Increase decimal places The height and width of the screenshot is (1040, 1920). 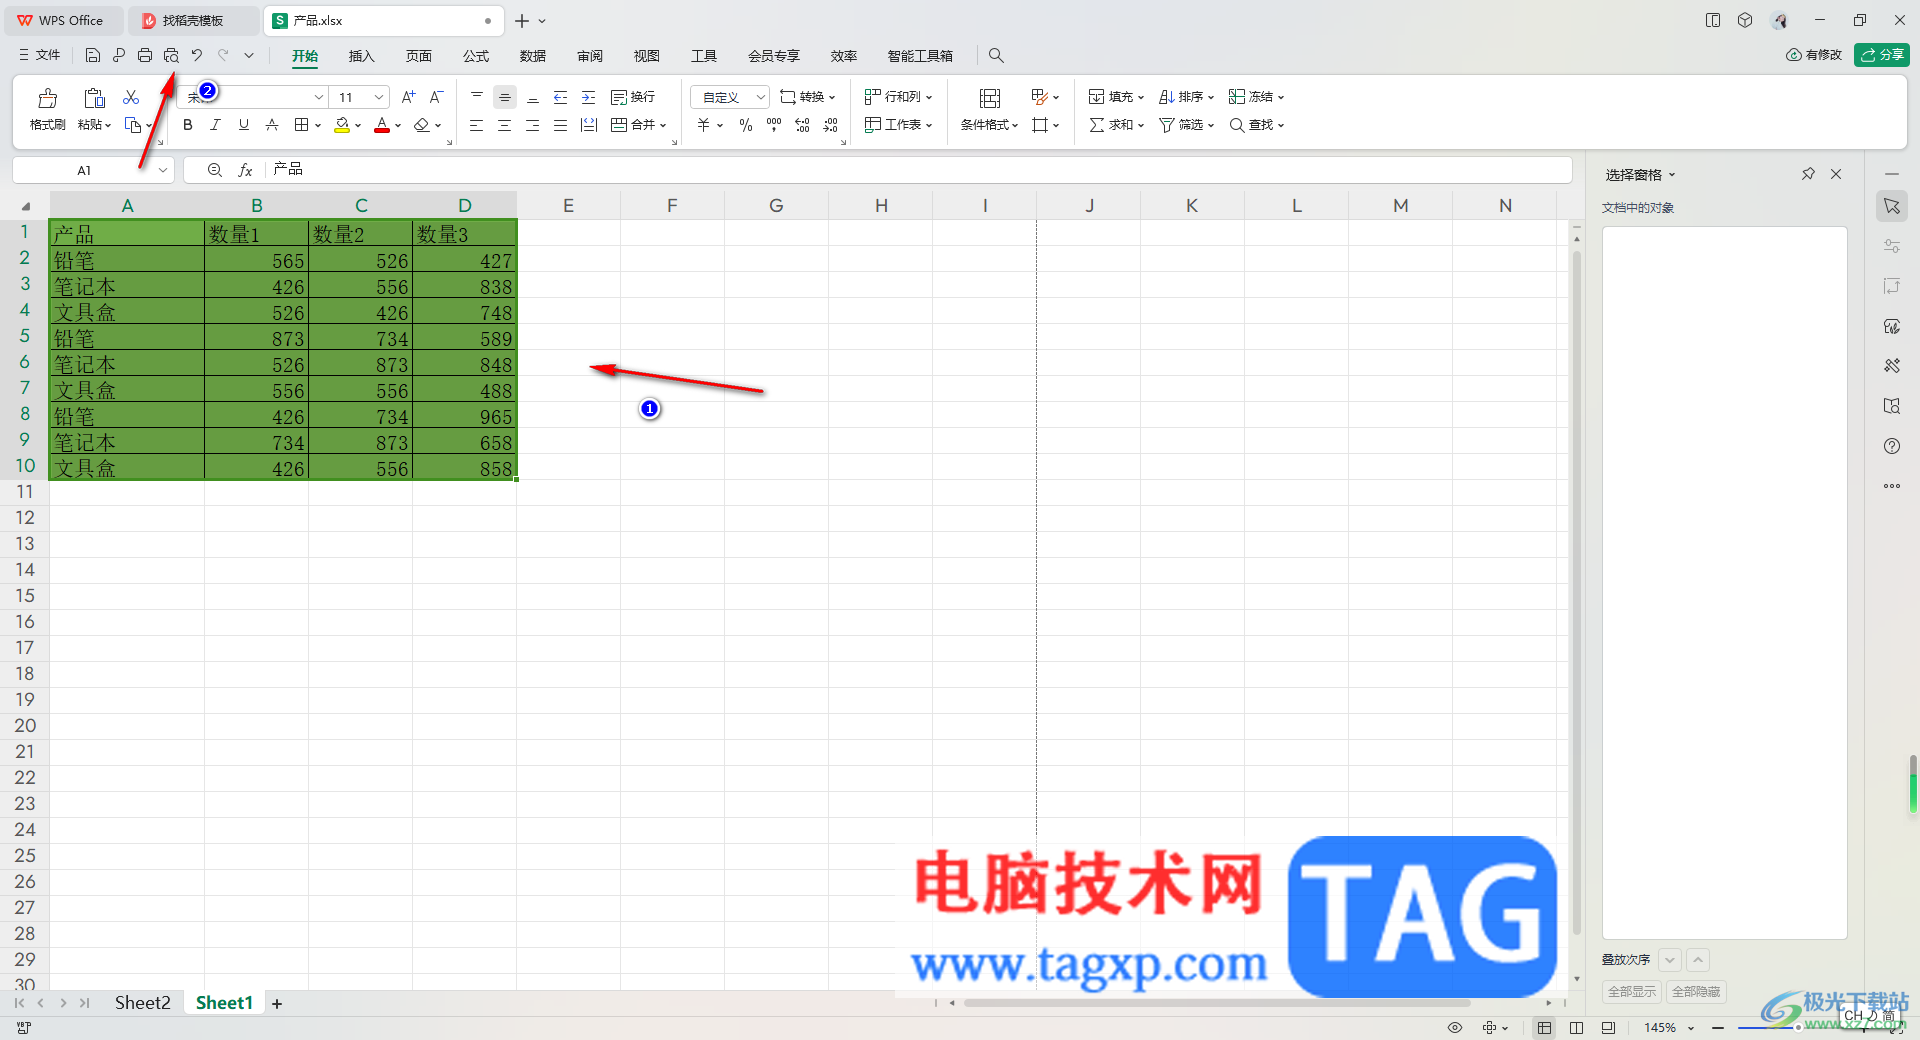(802, 125)
